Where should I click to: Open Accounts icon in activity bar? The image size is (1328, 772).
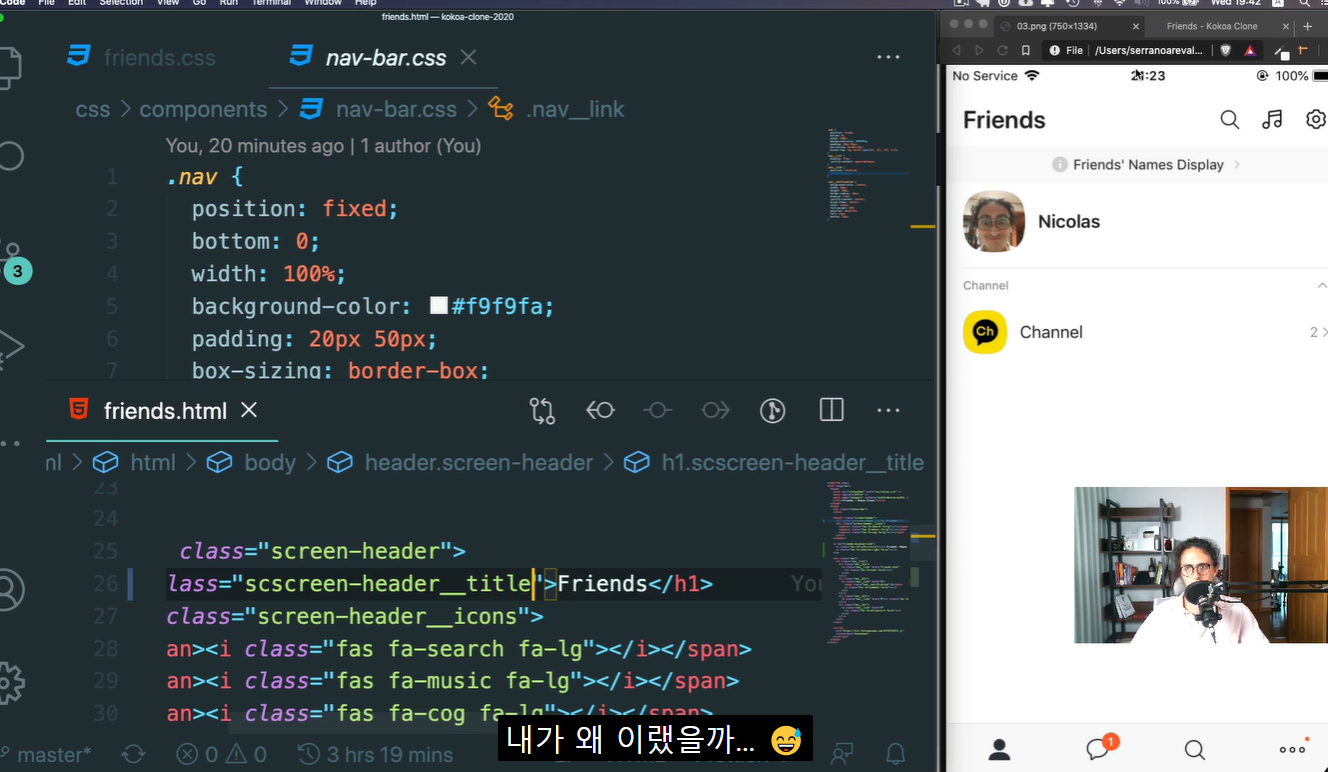10,589
